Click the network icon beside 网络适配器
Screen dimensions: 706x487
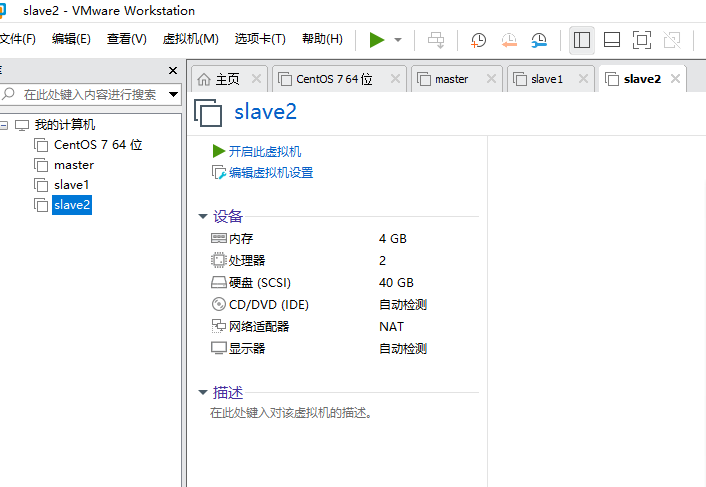pyautogui.click(x=219, y=326)
